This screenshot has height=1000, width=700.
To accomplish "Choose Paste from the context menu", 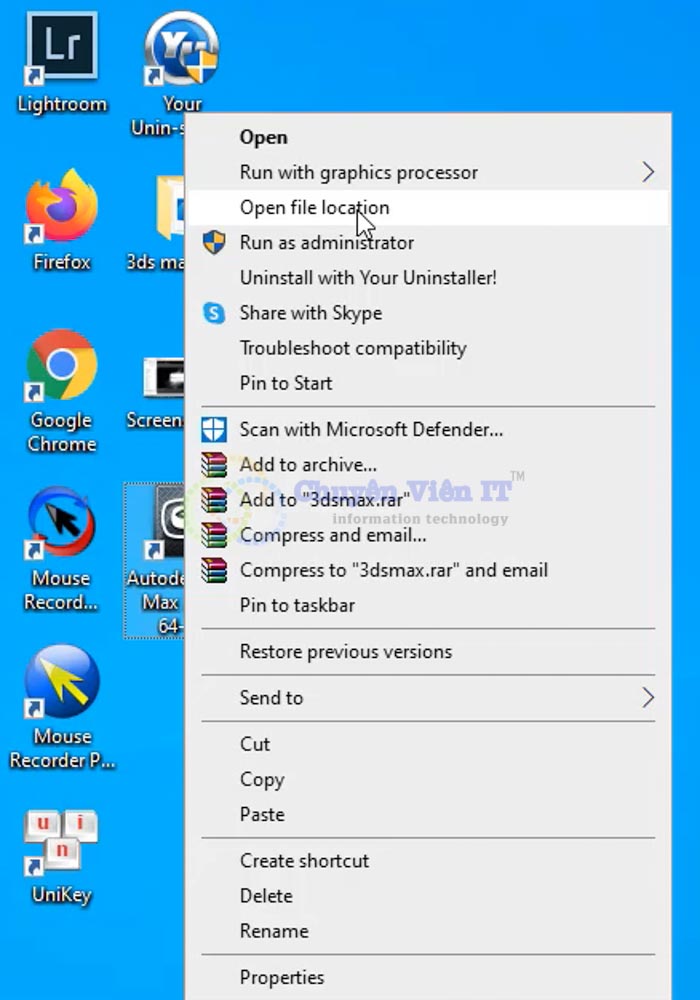I will tap(428, 814).
